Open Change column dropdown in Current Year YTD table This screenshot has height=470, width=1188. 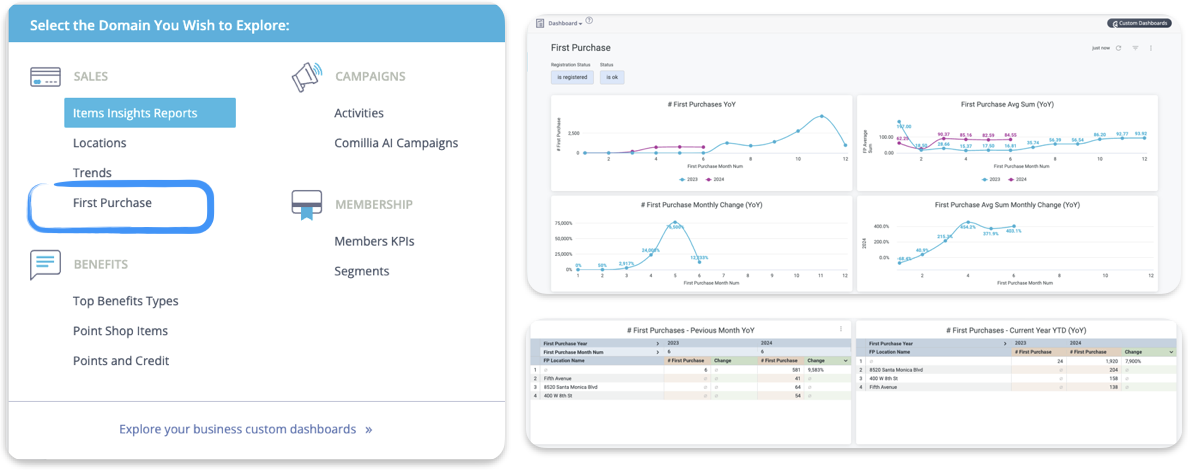(x=1171, y=352)
